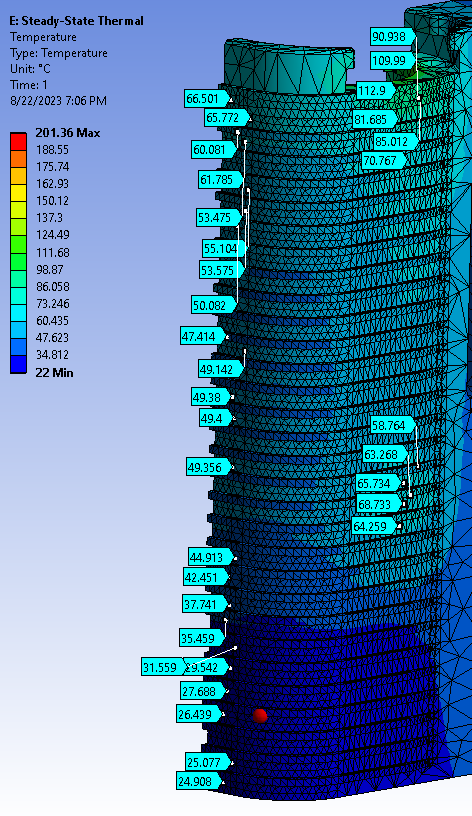Click the 81.685 probe label
Image resolution: width=472 pixels, height=816 pixels.
[x=375, y=120]
